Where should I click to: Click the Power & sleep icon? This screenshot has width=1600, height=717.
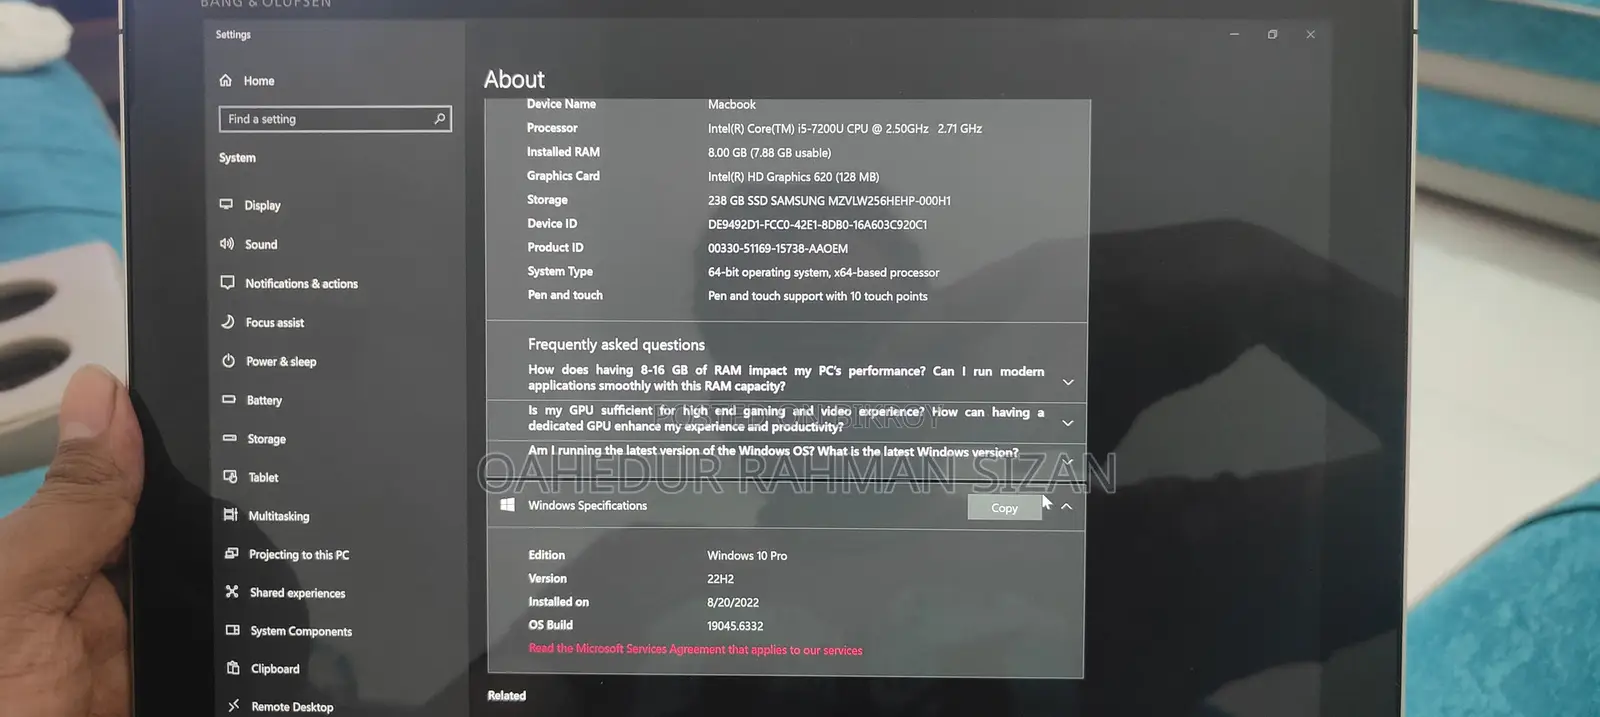[229, 361]
